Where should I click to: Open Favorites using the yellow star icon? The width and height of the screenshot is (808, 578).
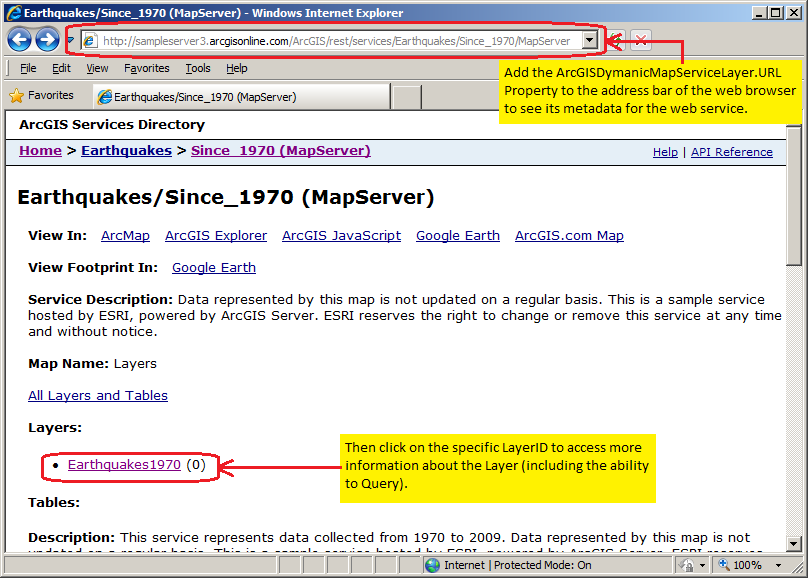pyautogui.click(x=18, y=96)
